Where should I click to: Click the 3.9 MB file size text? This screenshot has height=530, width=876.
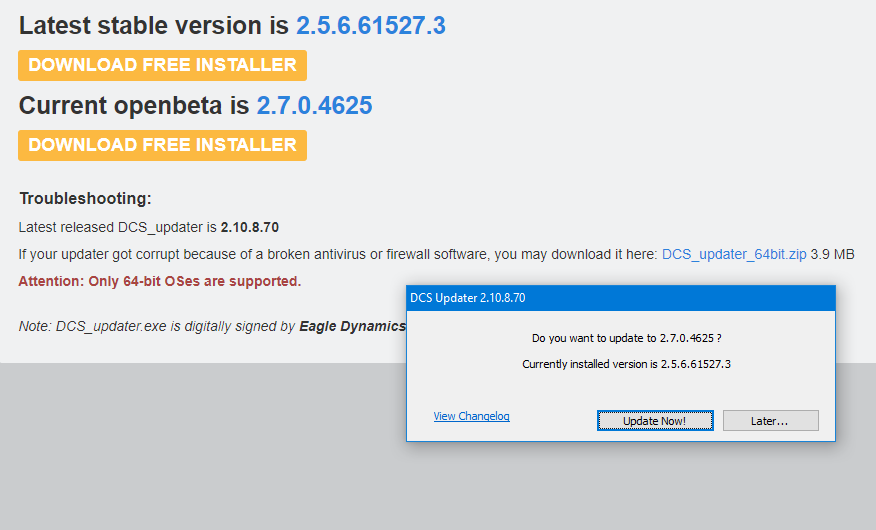click(832, 254)
